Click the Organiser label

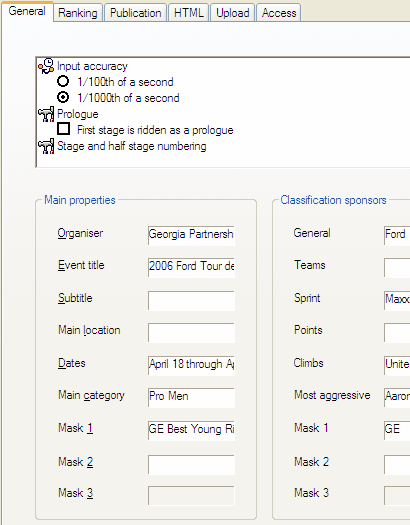pos(80,233)
